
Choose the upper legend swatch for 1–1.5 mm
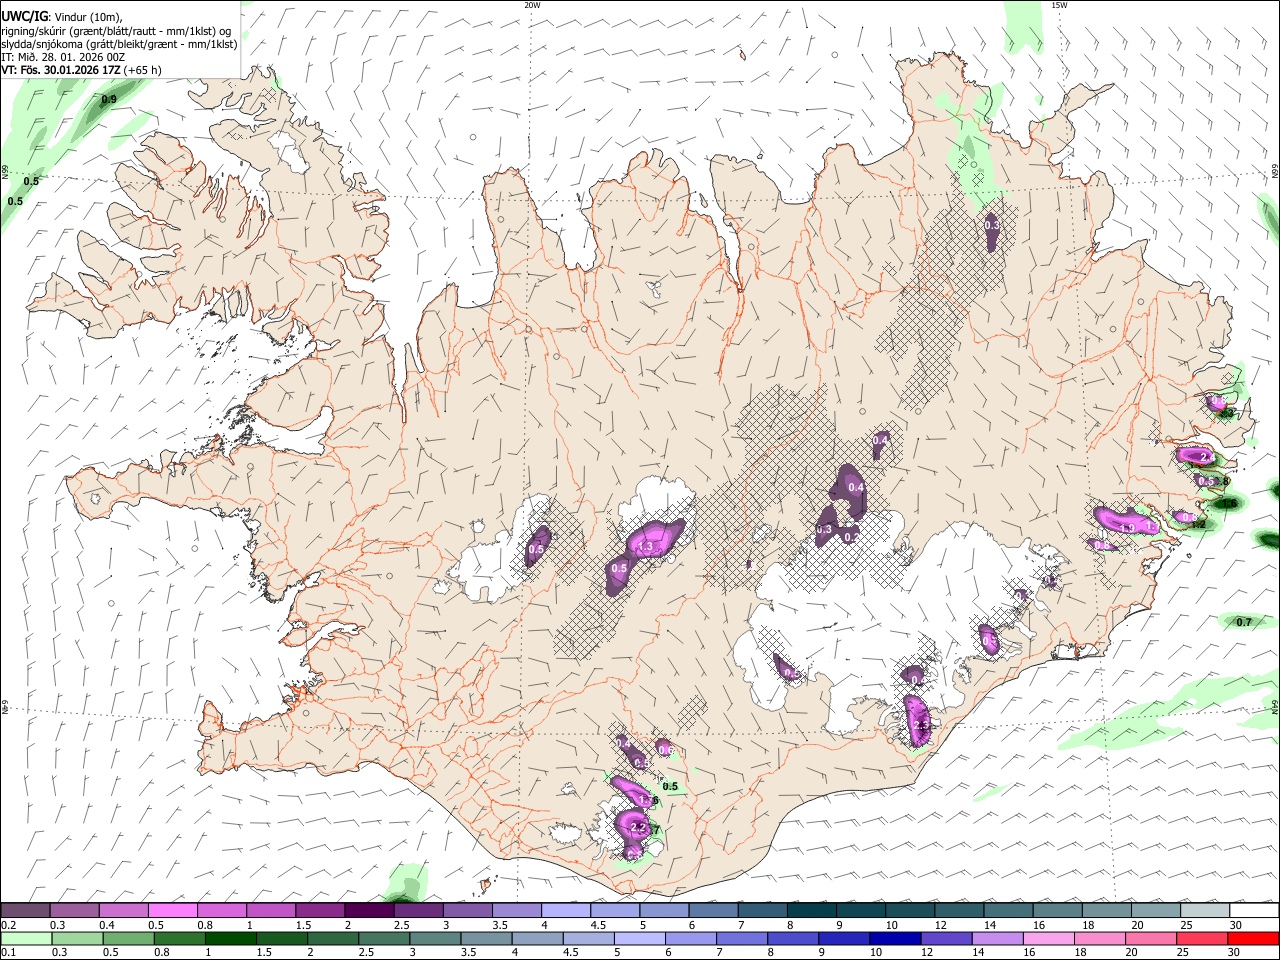tap(271, 911)
